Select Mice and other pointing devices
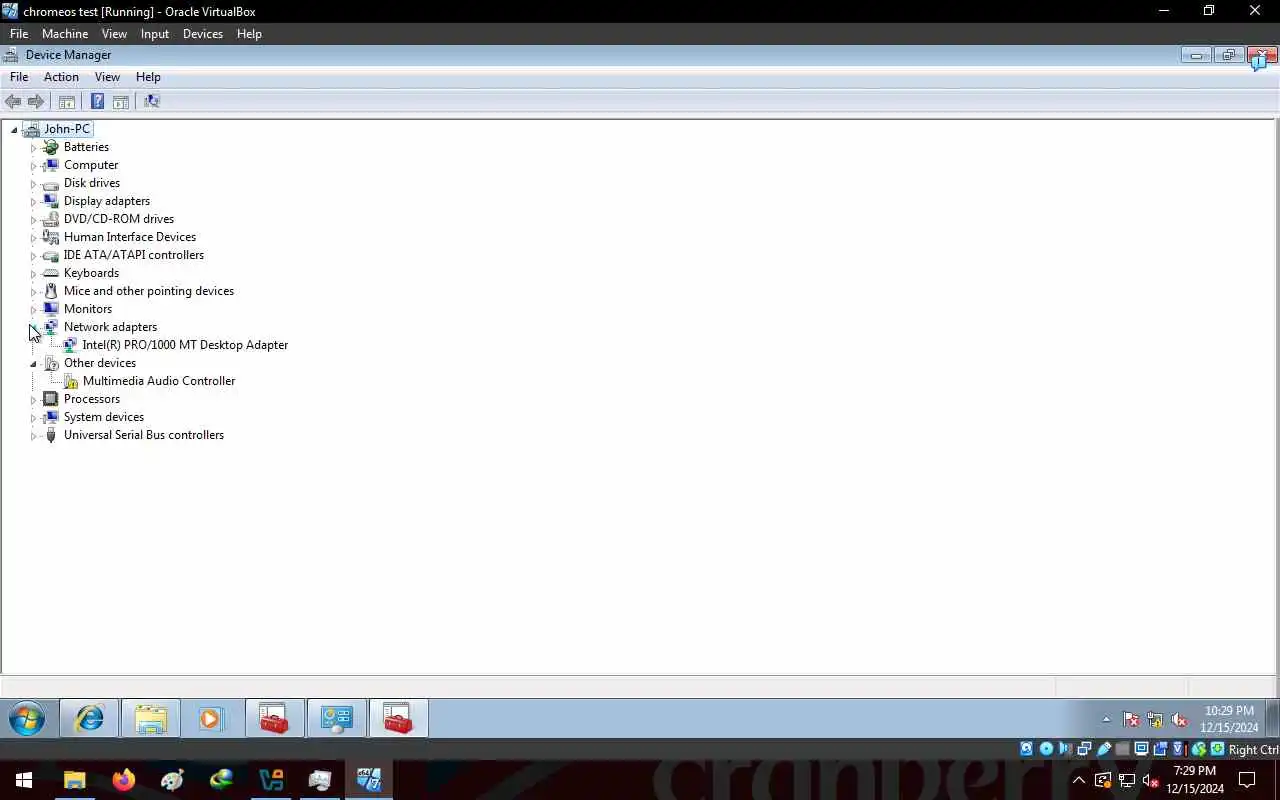Image resolution: width=1280 pixels, height=800 pixels. pyautogui.click(x=149, y=291)
